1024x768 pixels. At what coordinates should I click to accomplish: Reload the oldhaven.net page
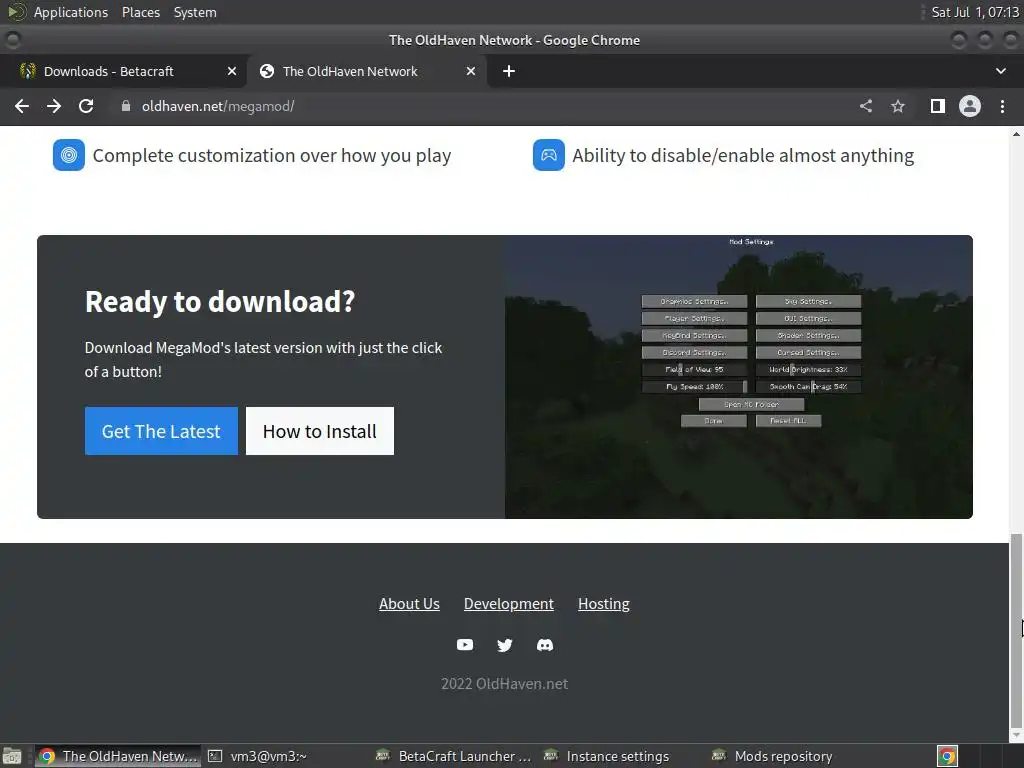86,106
